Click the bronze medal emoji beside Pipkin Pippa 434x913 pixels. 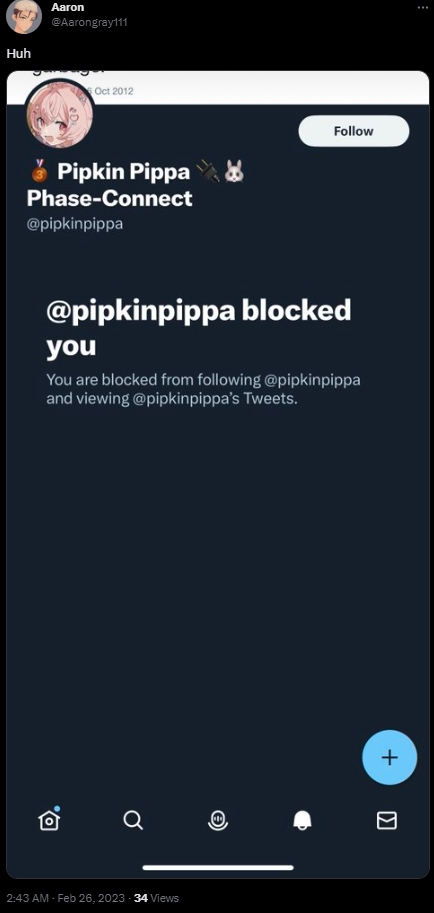38,172
